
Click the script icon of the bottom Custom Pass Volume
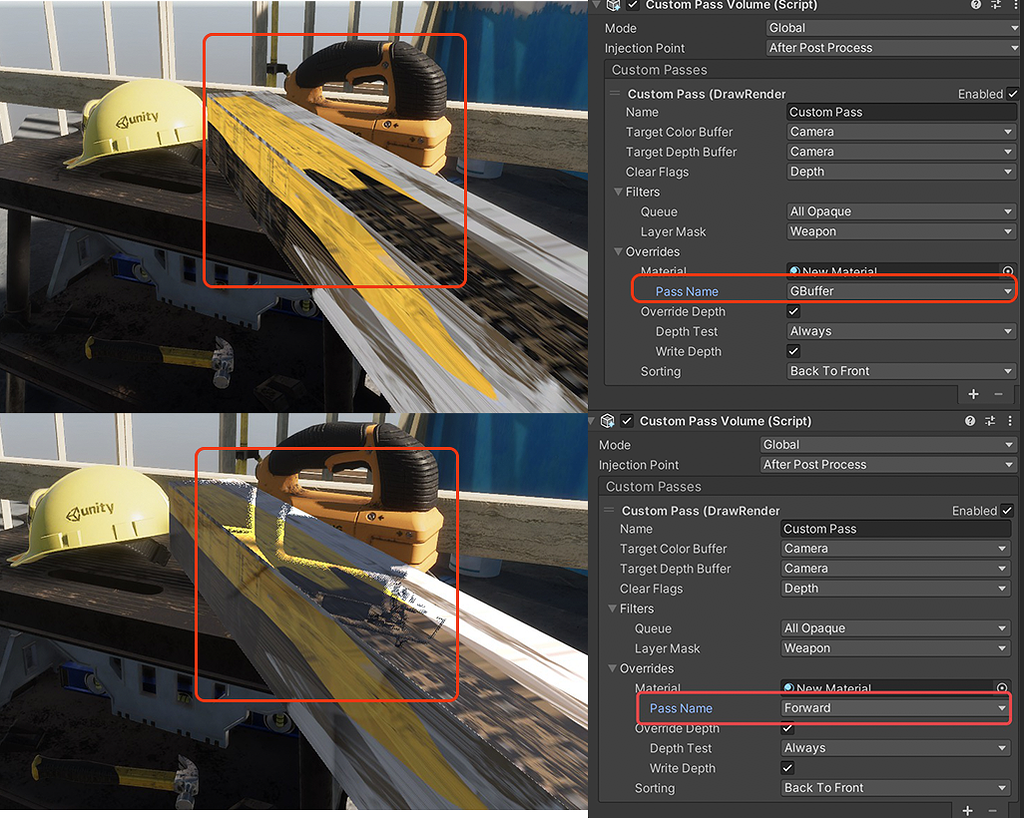(x=607, y=421)
